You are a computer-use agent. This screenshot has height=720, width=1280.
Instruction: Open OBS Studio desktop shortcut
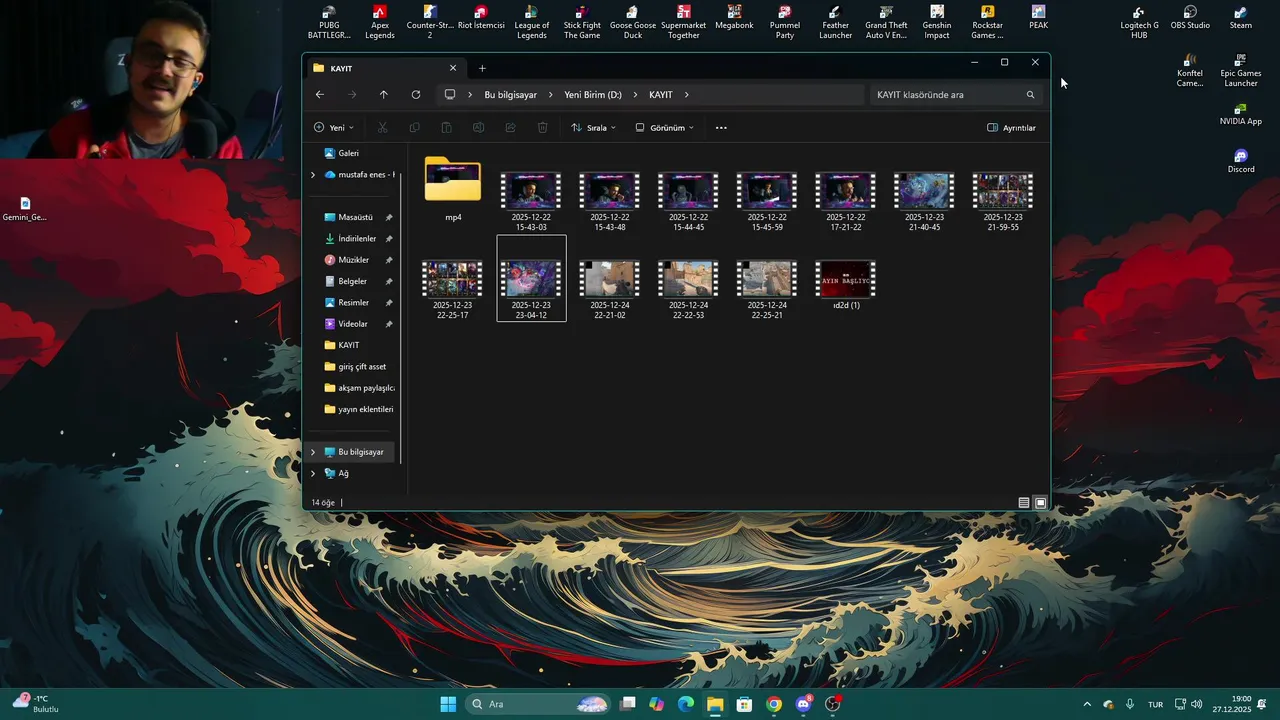tap(1190, 16)
